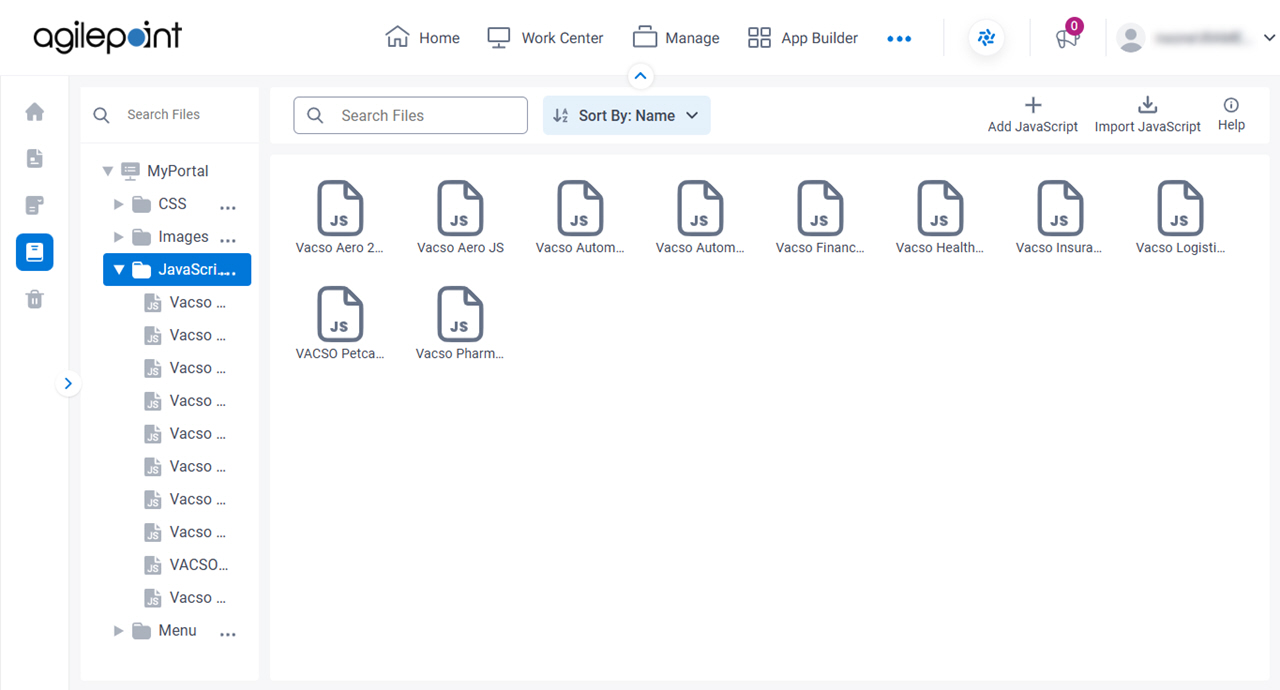Select the highlighted JavaScript folder
Image resolution: width=1280 pixels, height=690 pixels.
click(x=177, y=270)
